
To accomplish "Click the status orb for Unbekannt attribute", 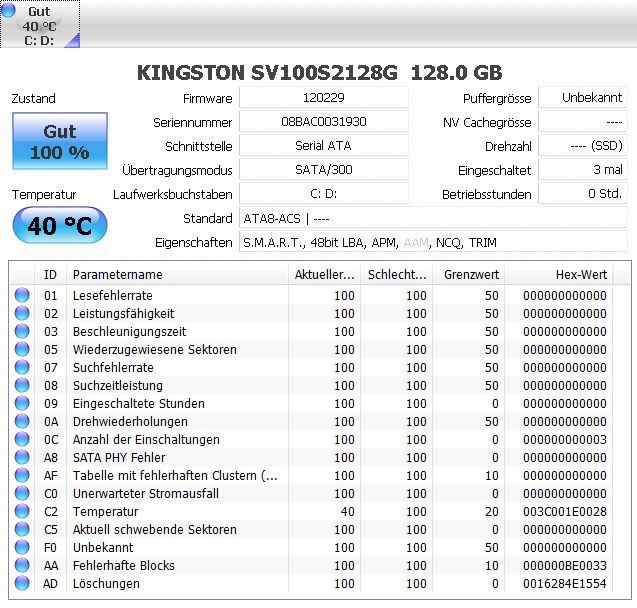I will click(22, 547).
